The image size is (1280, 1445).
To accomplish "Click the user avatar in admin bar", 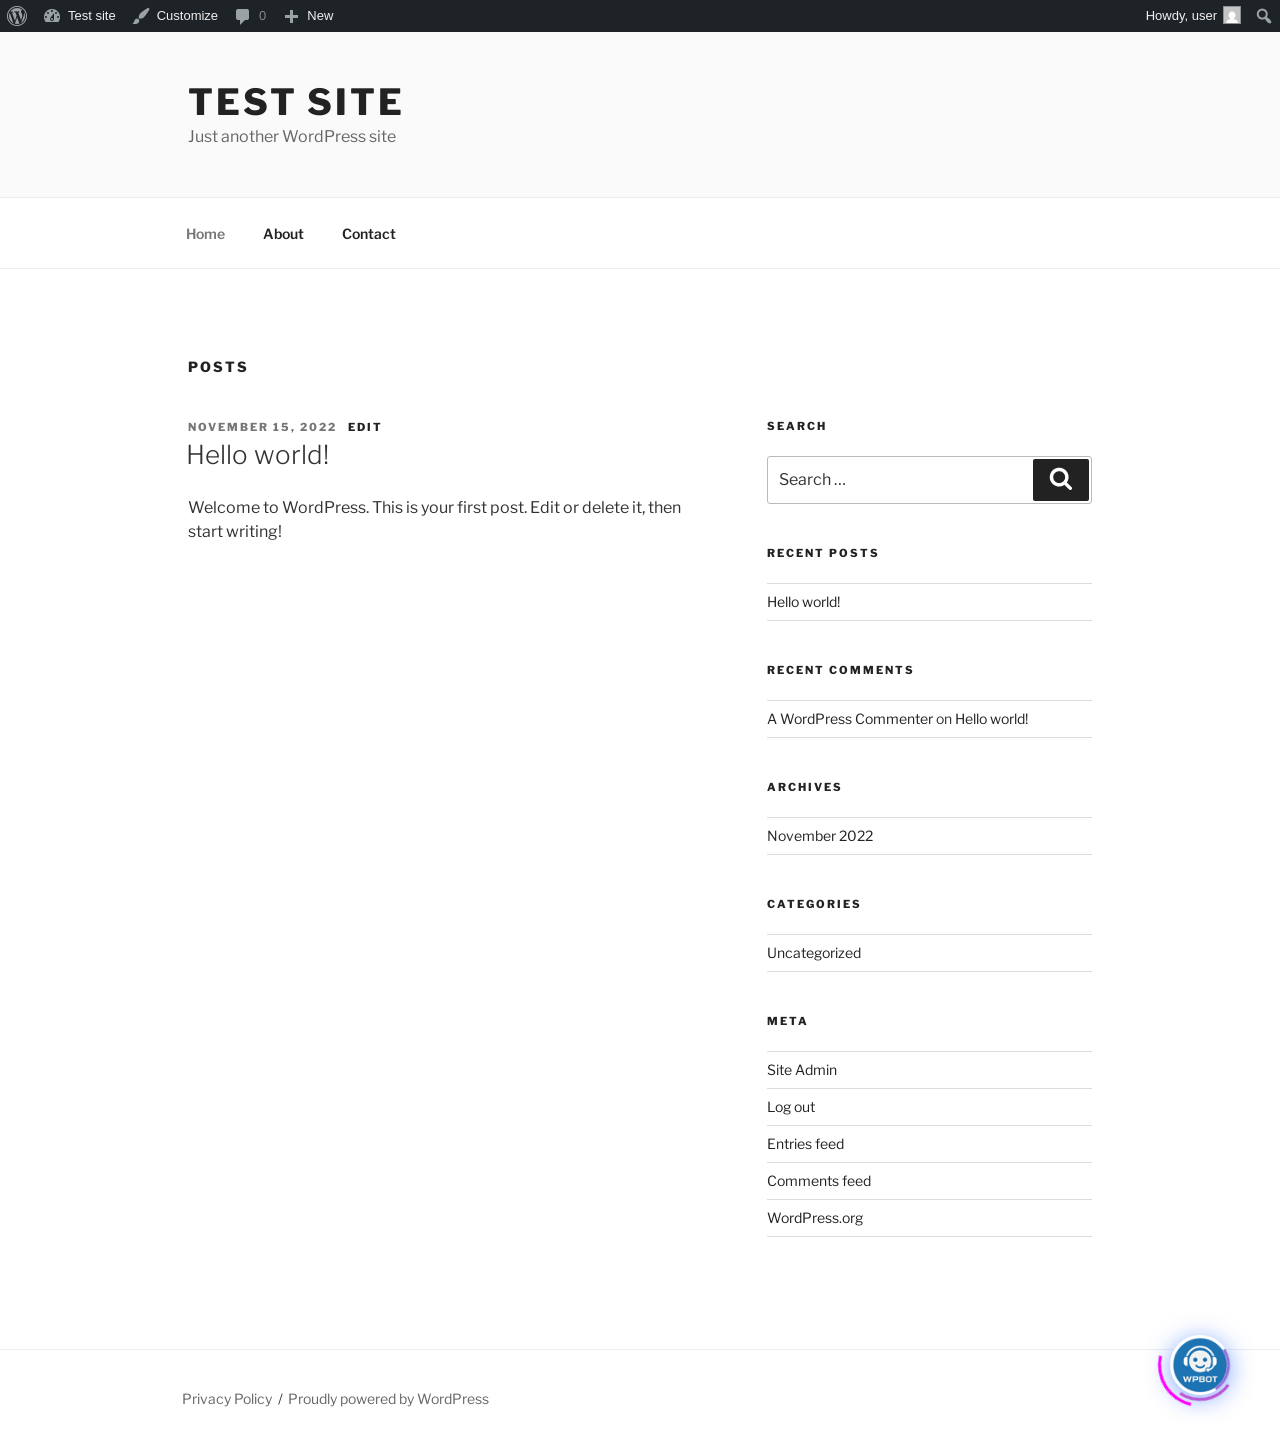I will pos(1232,15).
